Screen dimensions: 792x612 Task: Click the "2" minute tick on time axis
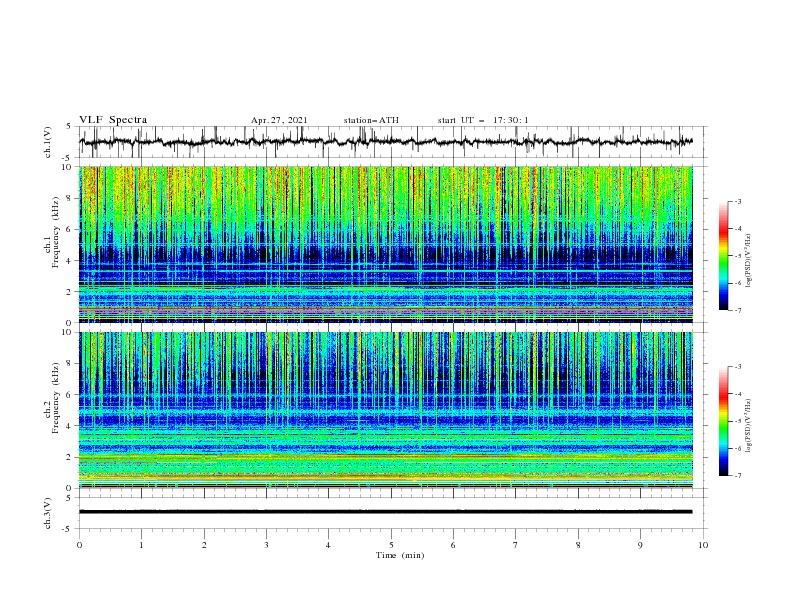[x=204, y=545]
